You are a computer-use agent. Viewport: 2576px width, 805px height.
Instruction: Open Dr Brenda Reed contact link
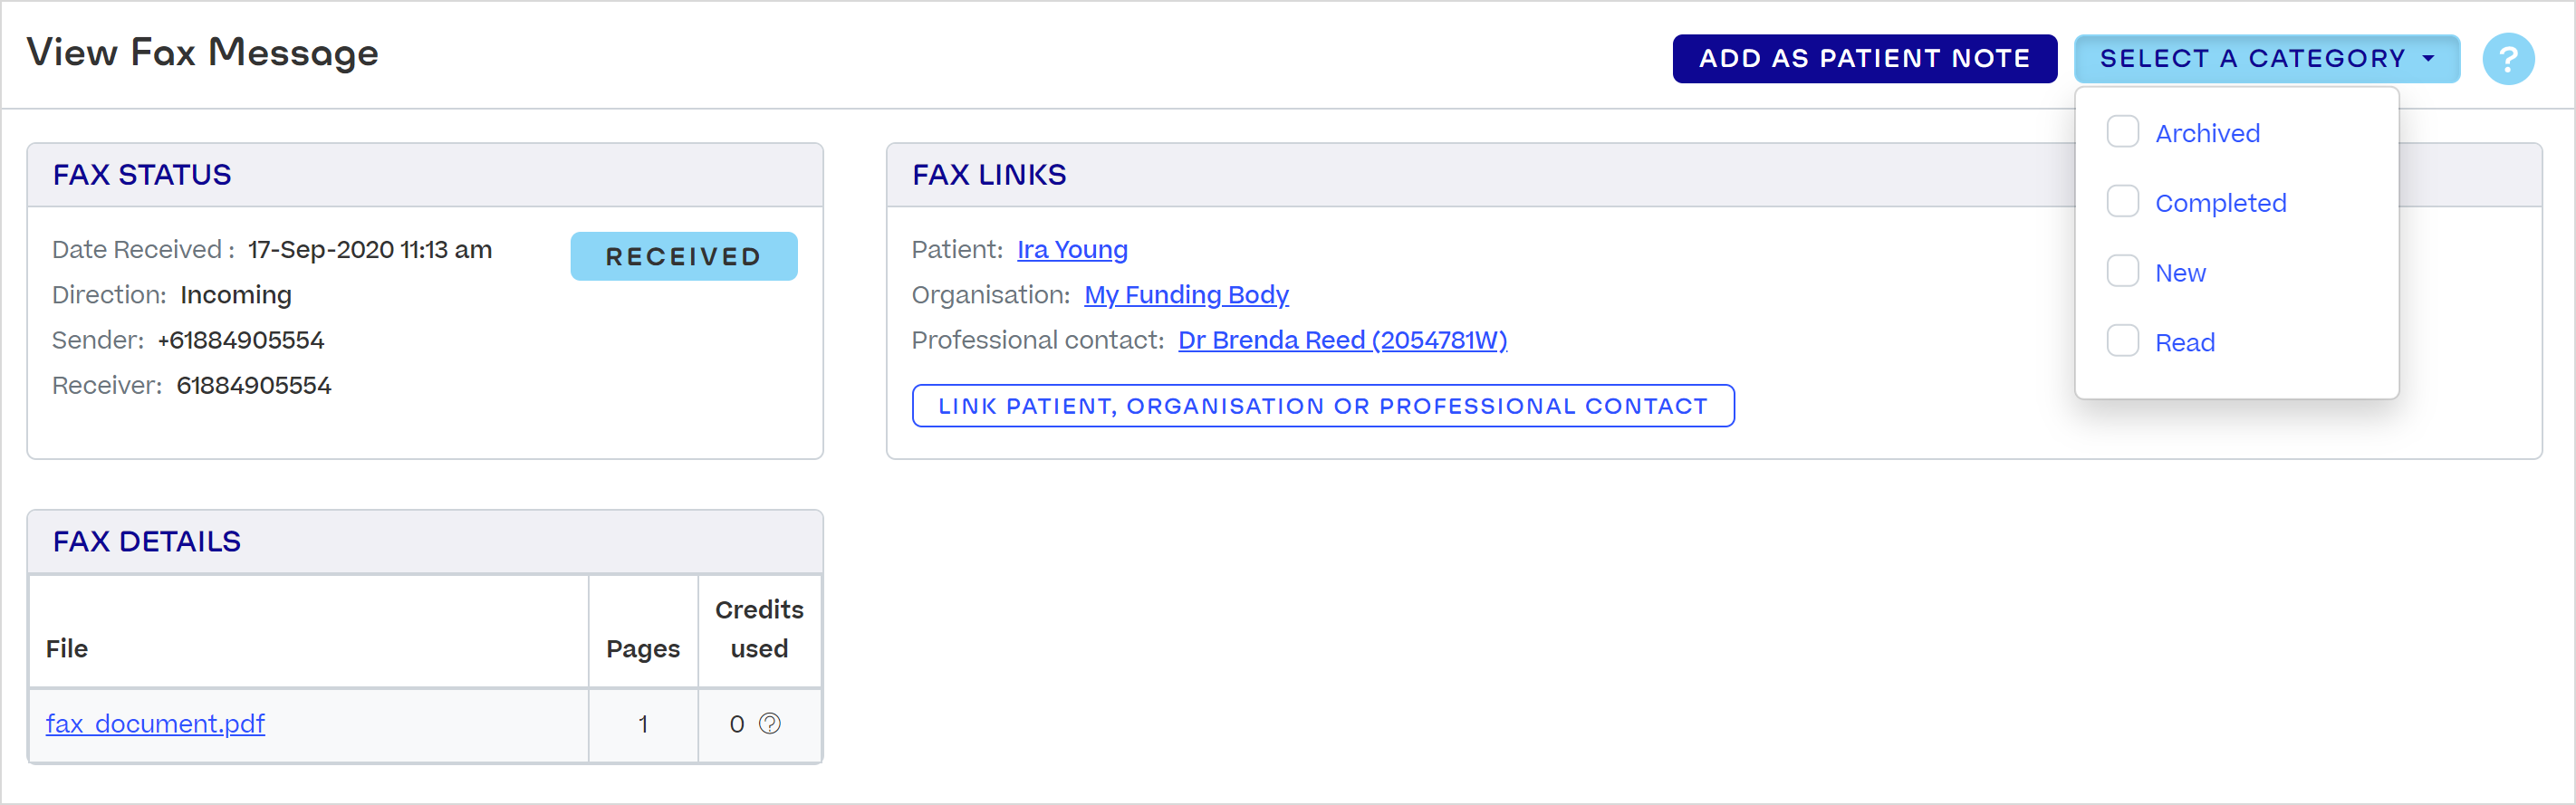click(x=1342, y=341)
